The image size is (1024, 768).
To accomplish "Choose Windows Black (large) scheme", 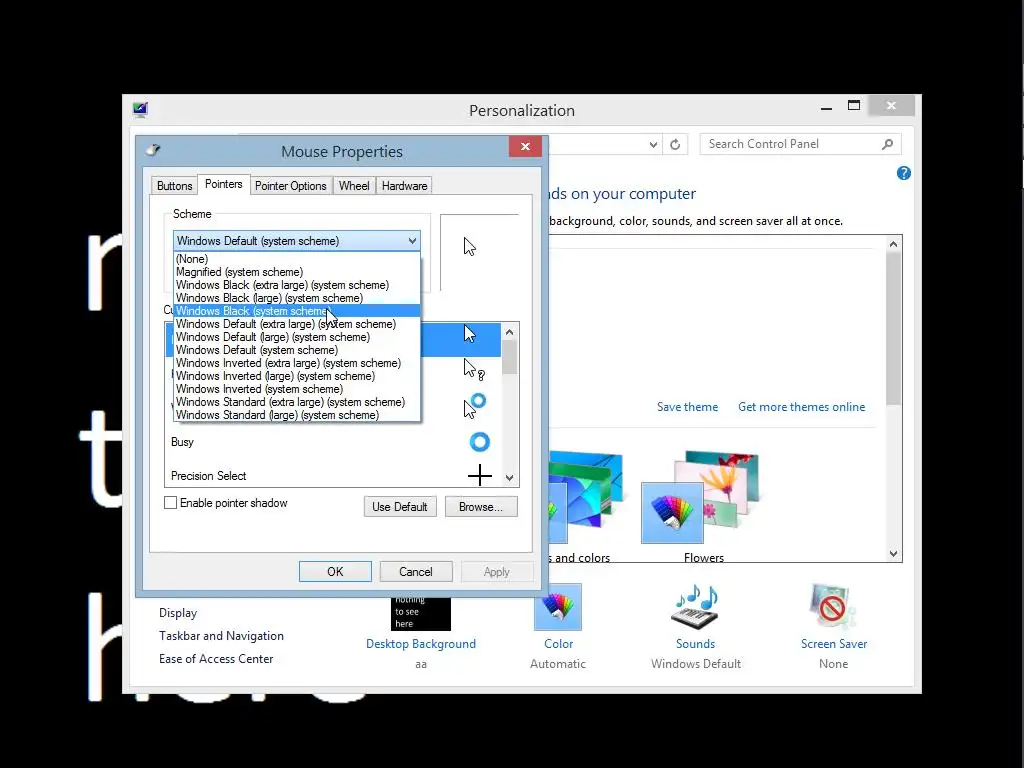I will pyautogui.click(x=297, y=298).
